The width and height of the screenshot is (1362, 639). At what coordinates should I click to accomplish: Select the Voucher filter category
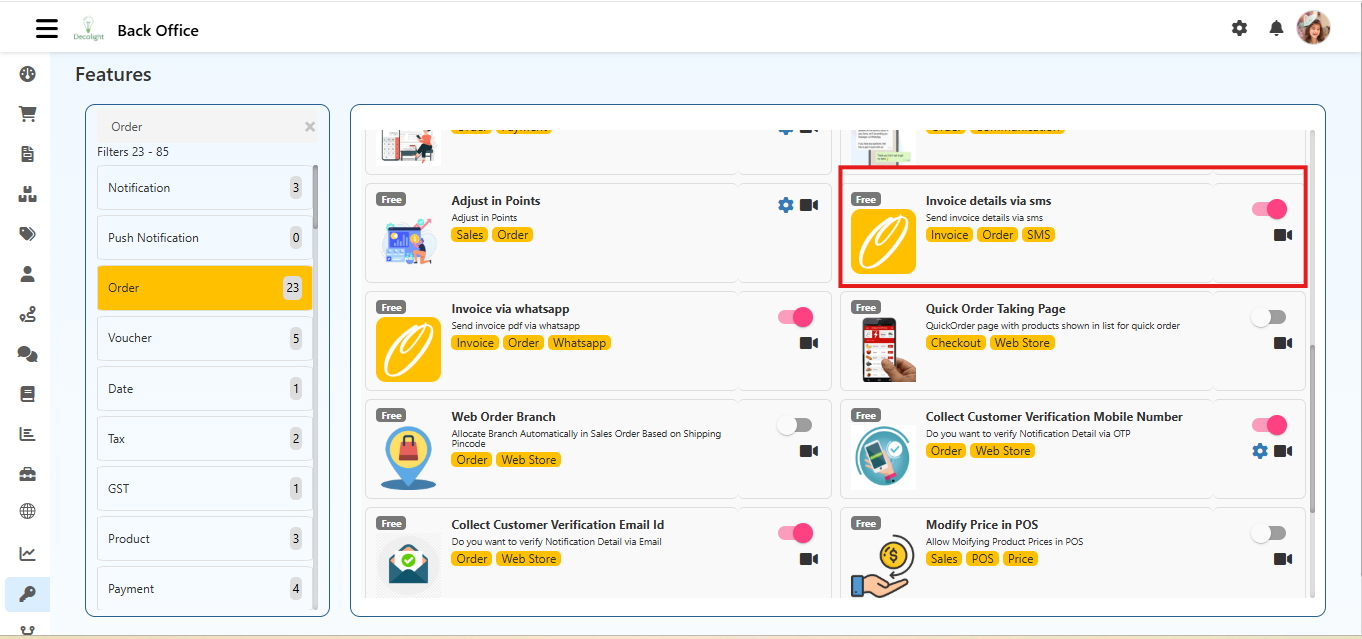coord(204,338)
